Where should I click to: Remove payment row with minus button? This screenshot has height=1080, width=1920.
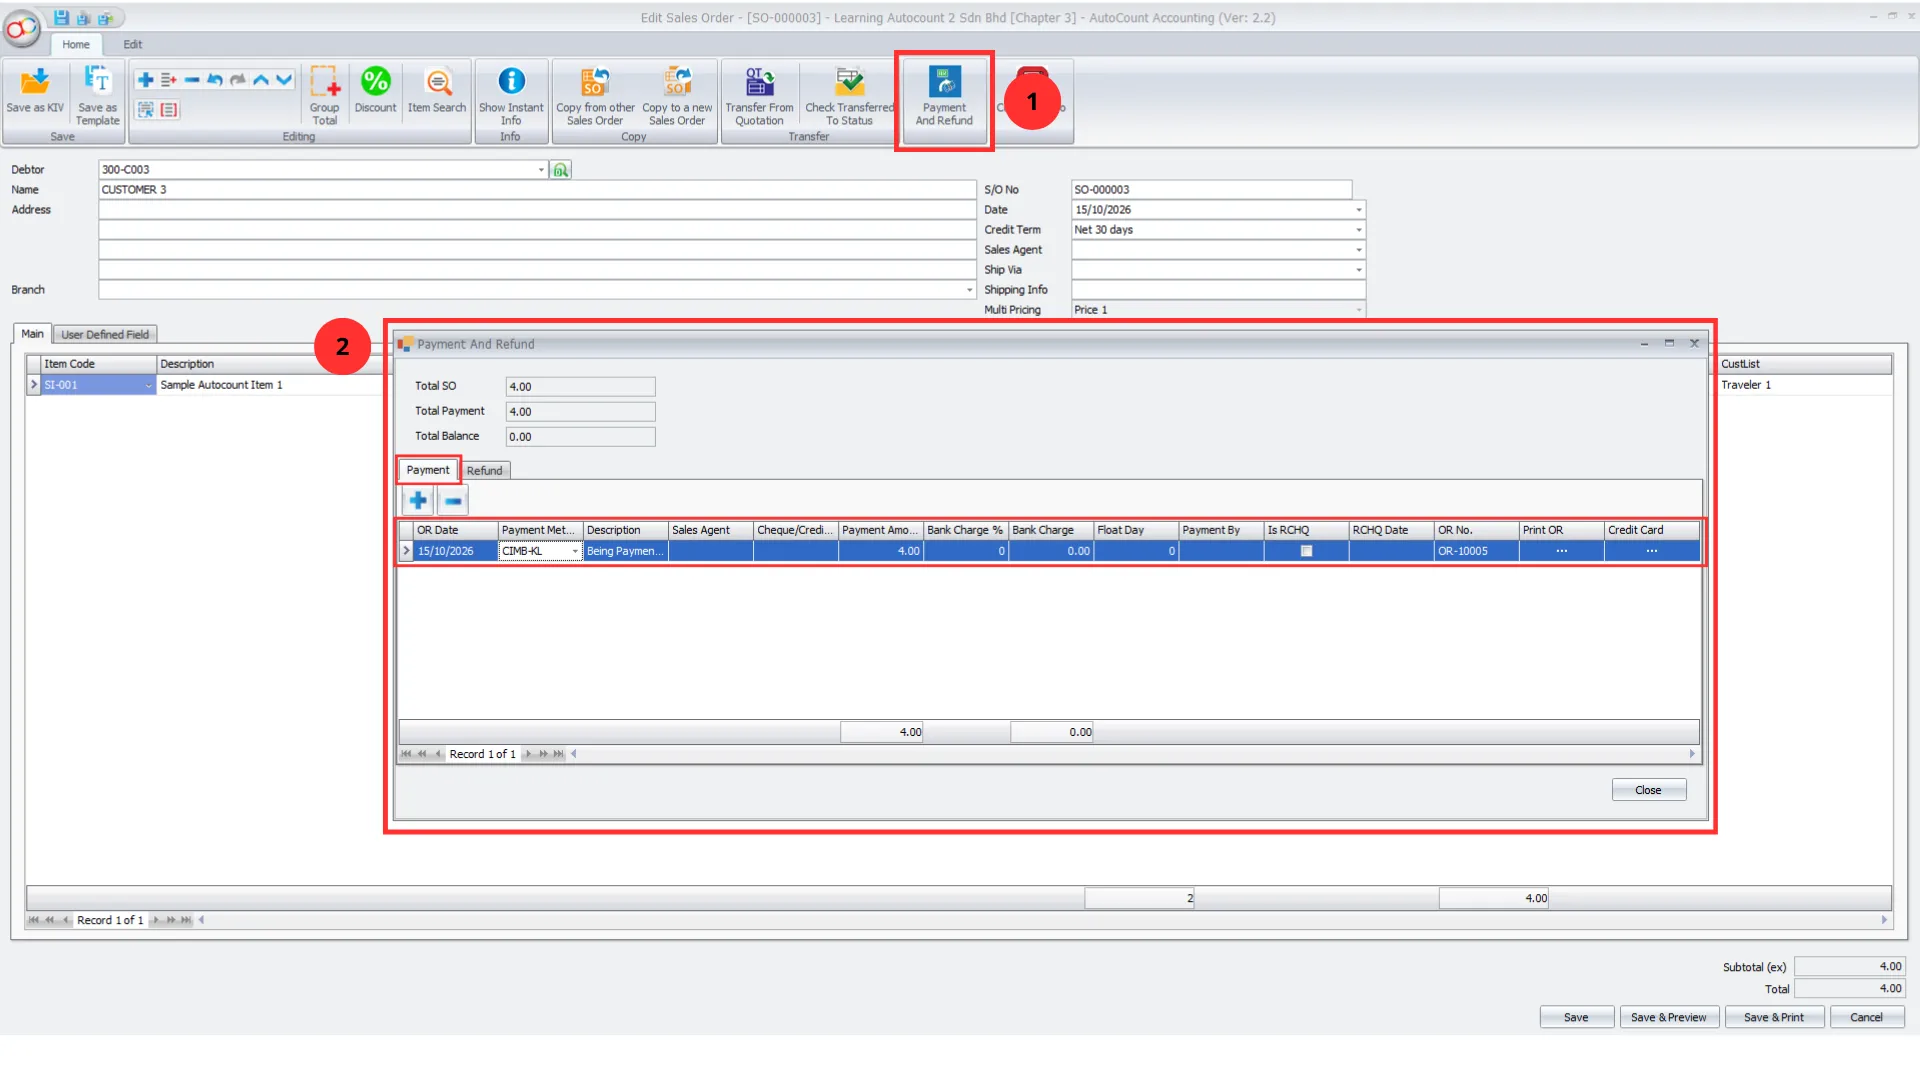(453, 500)
